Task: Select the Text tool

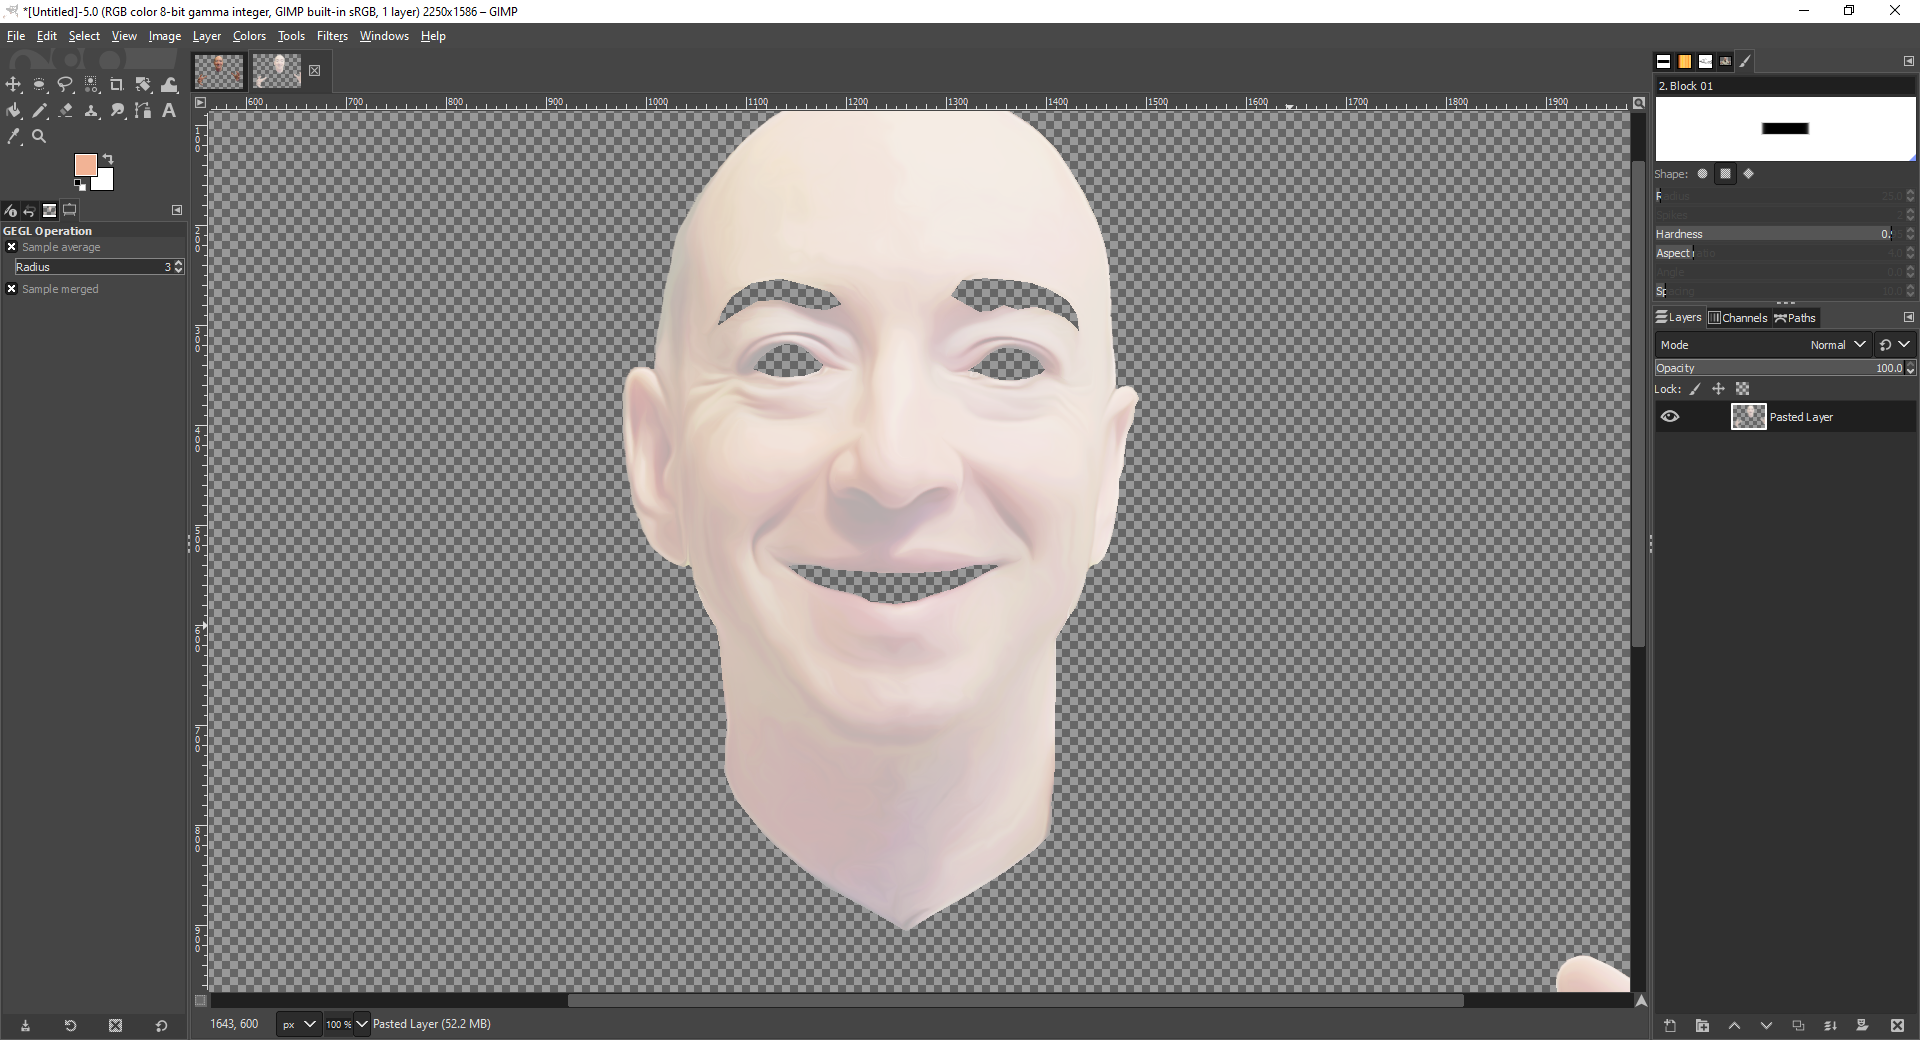Action: [169, 111]
